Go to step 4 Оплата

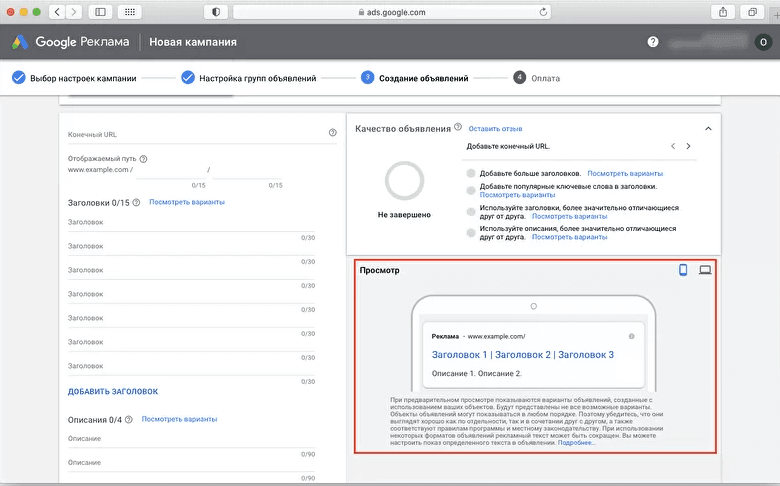click(537, 78)
